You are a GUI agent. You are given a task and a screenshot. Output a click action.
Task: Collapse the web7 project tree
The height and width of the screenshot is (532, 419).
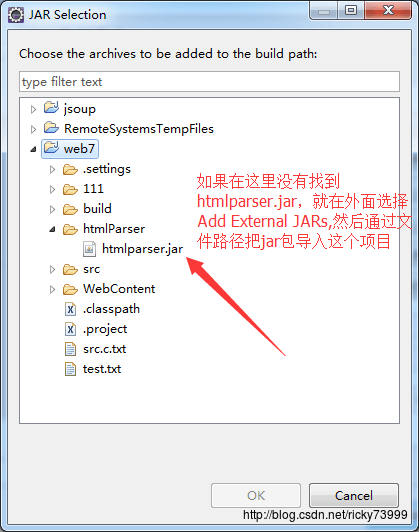click(33, 149)
